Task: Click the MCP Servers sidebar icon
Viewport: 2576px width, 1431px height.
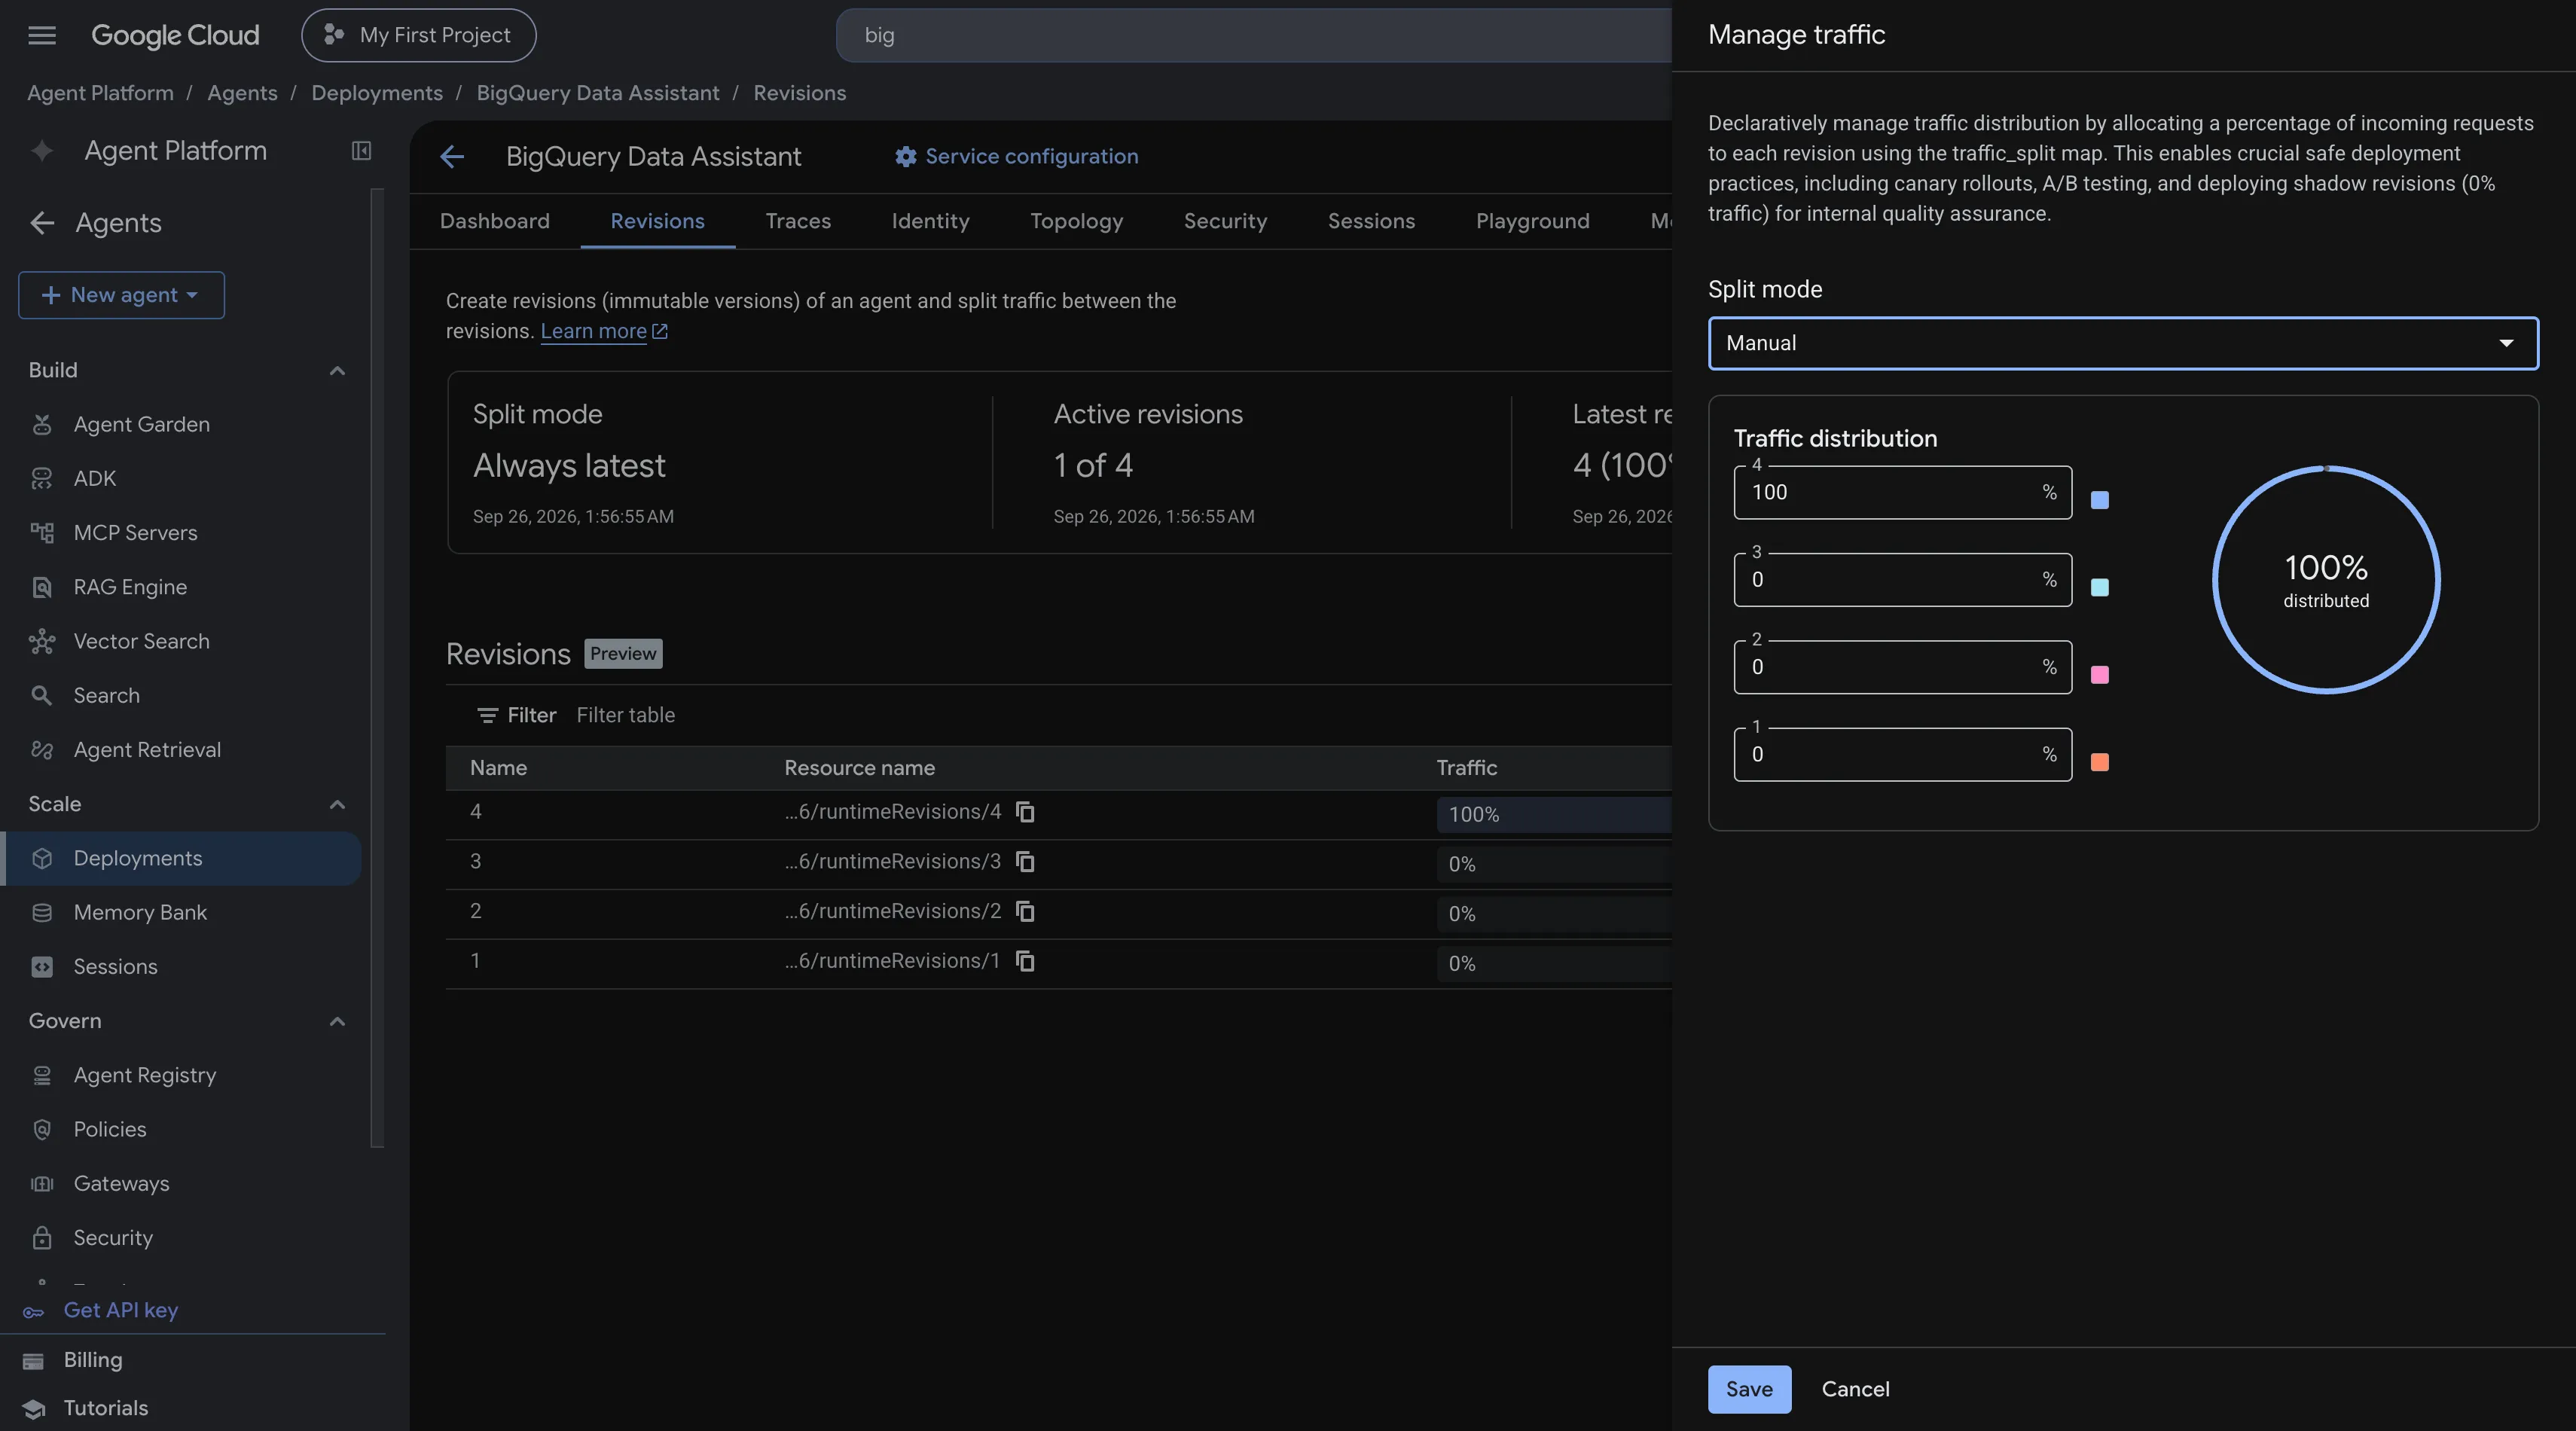Action: click(42, 533)
